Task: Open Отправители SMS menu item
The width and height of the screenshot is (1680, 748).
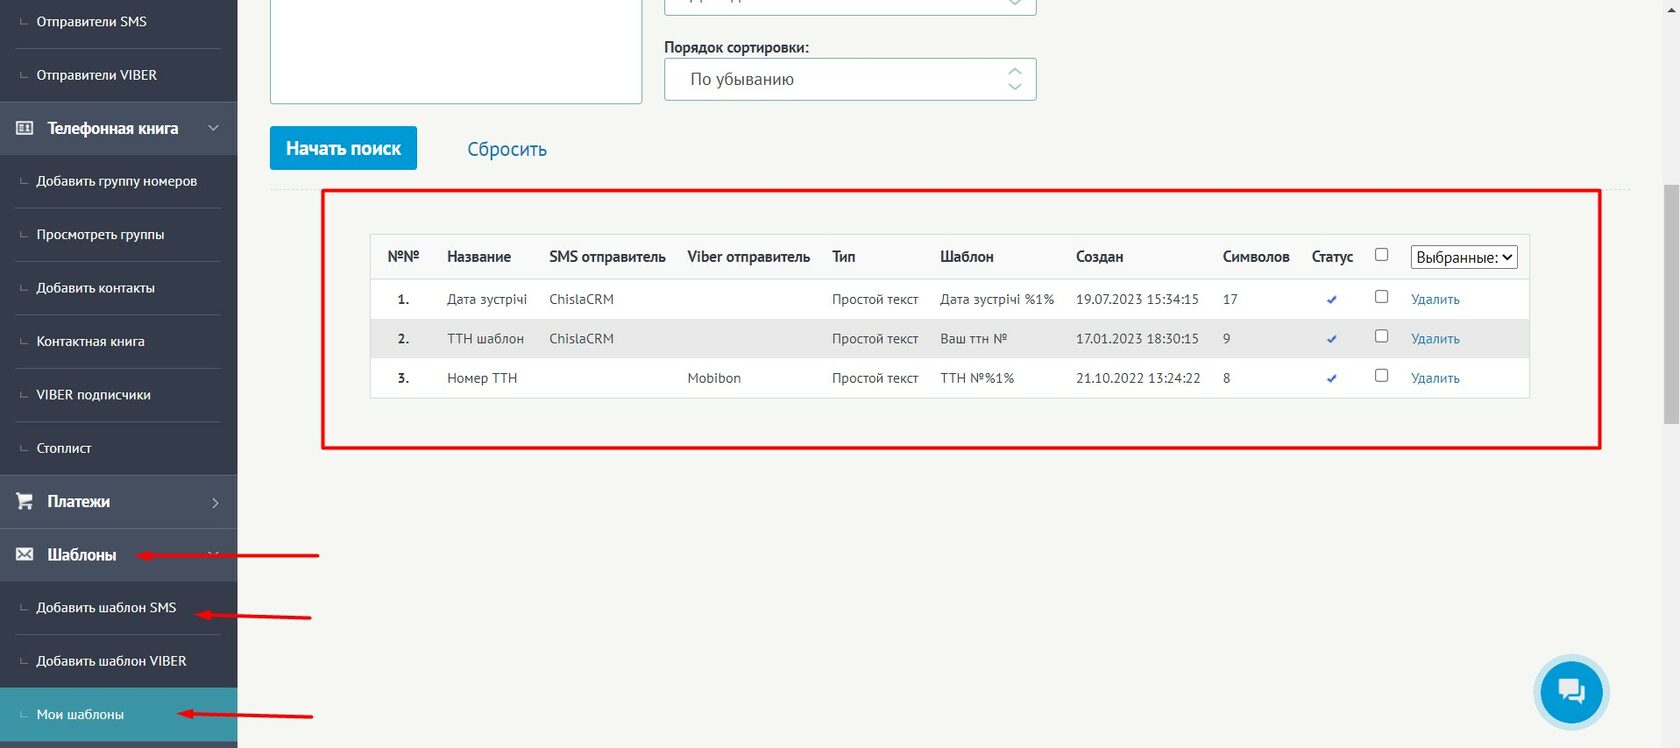Action: point(91,21)
